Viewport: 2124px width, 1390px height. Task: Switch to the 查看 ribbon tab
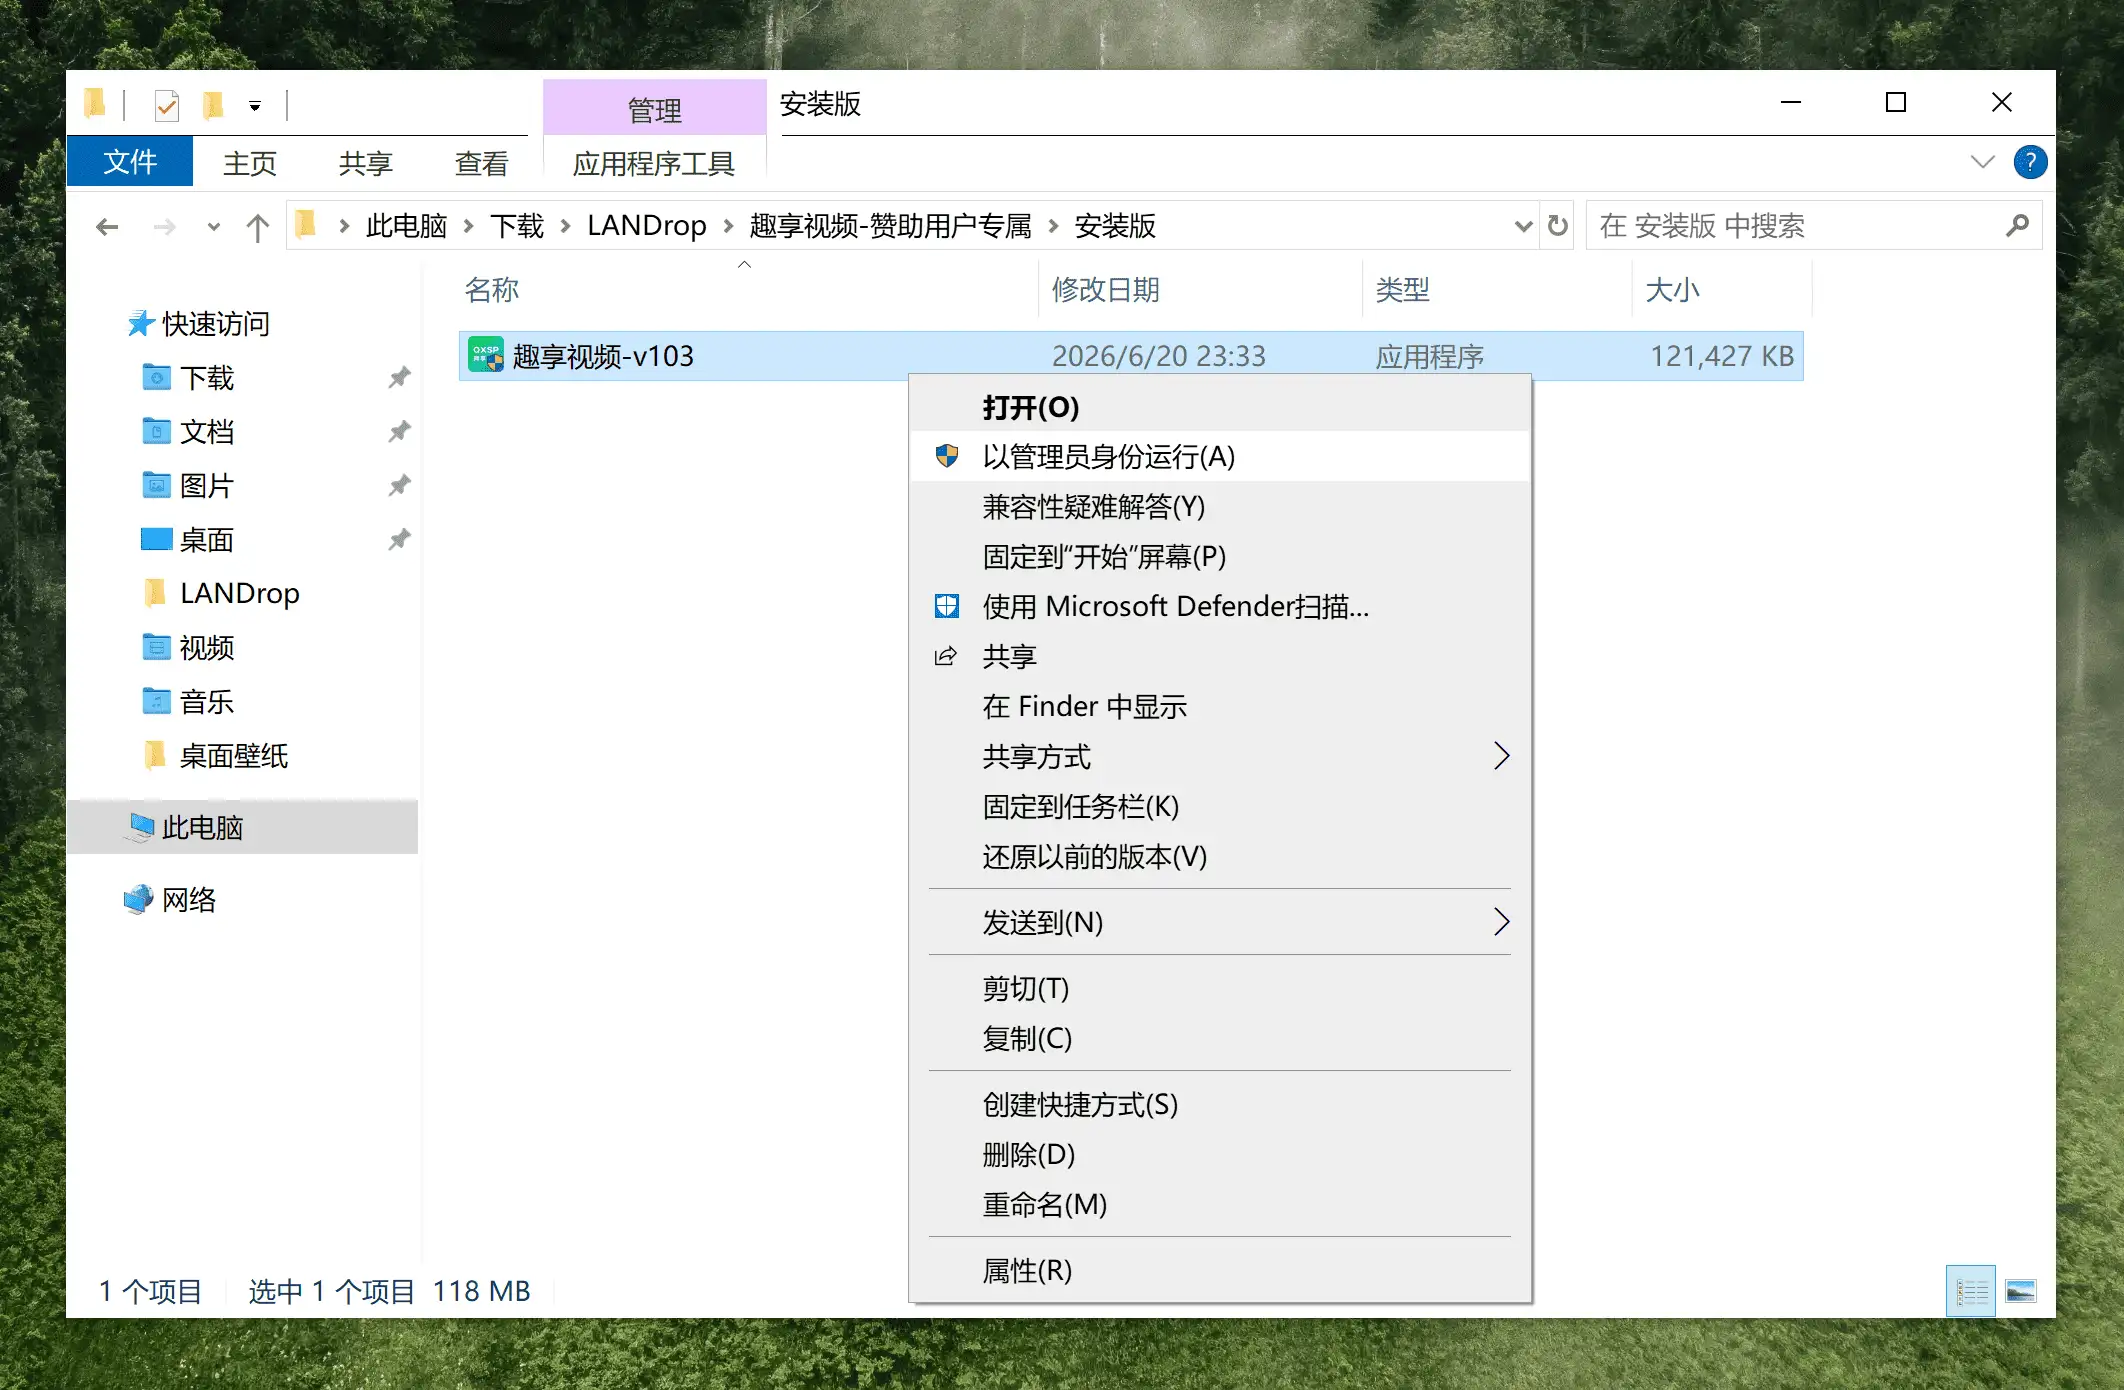point(482,163)
